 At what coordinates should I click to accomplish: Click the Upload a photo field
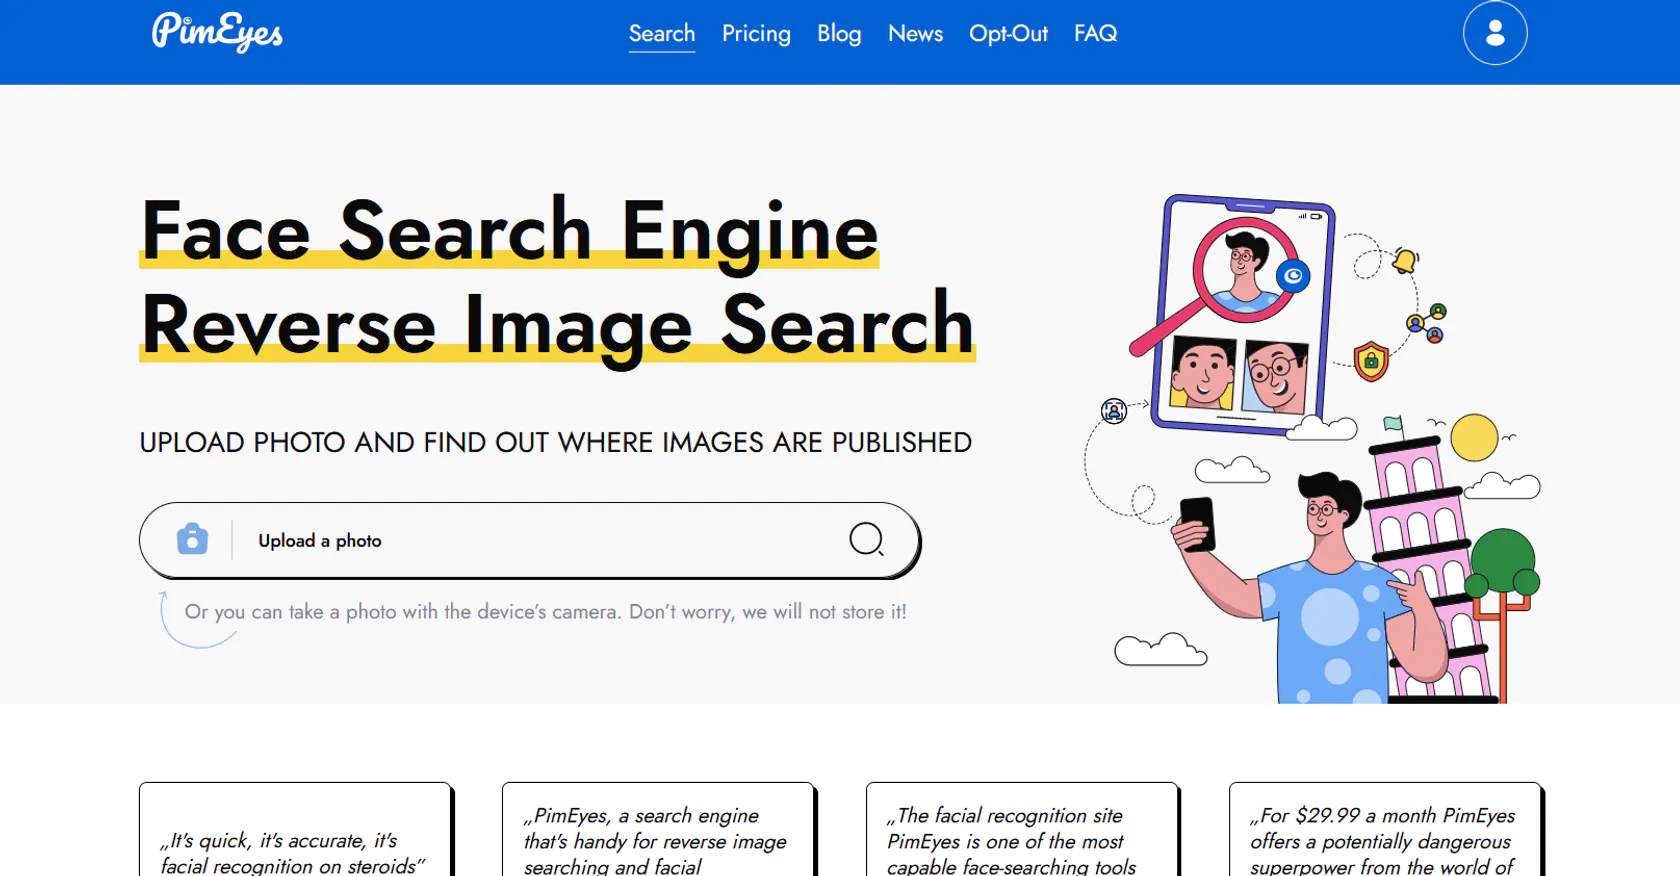point(529,540)
